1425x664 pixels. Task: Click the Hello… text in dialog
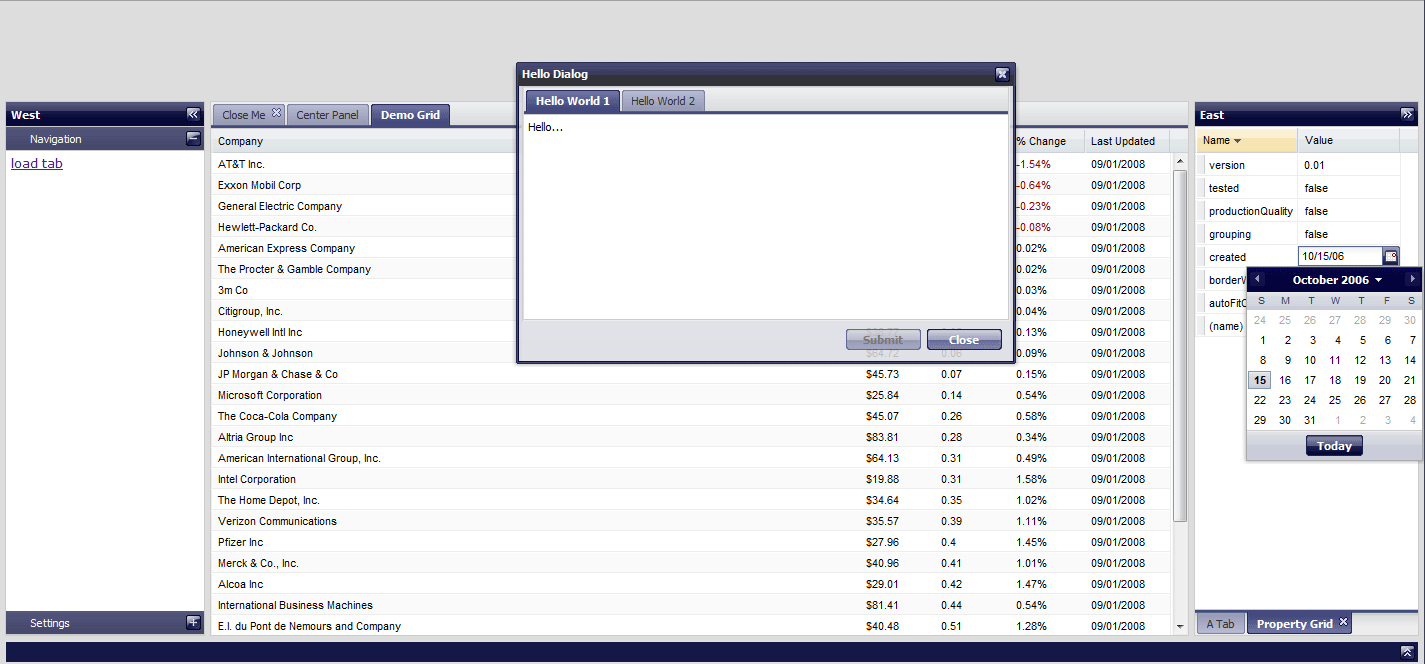(x=545, y=127)
